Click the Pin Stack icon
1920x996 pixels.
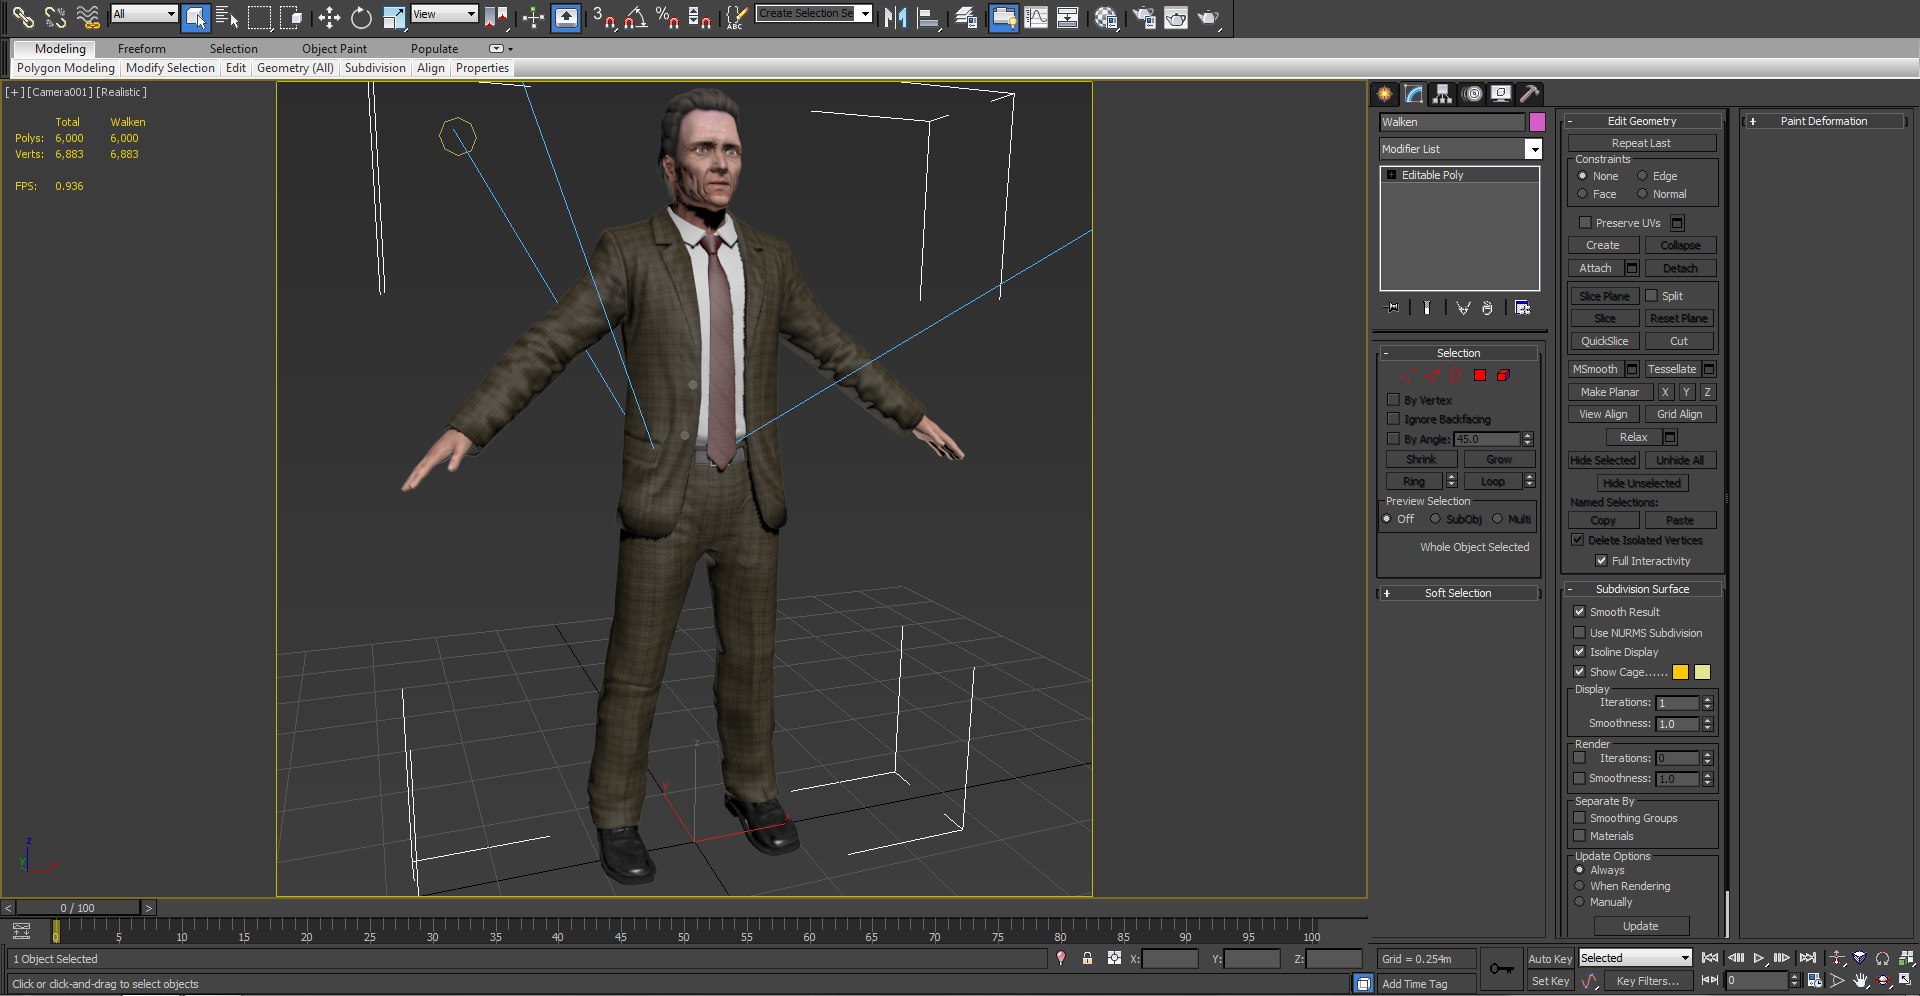[x=1392, y=308]
